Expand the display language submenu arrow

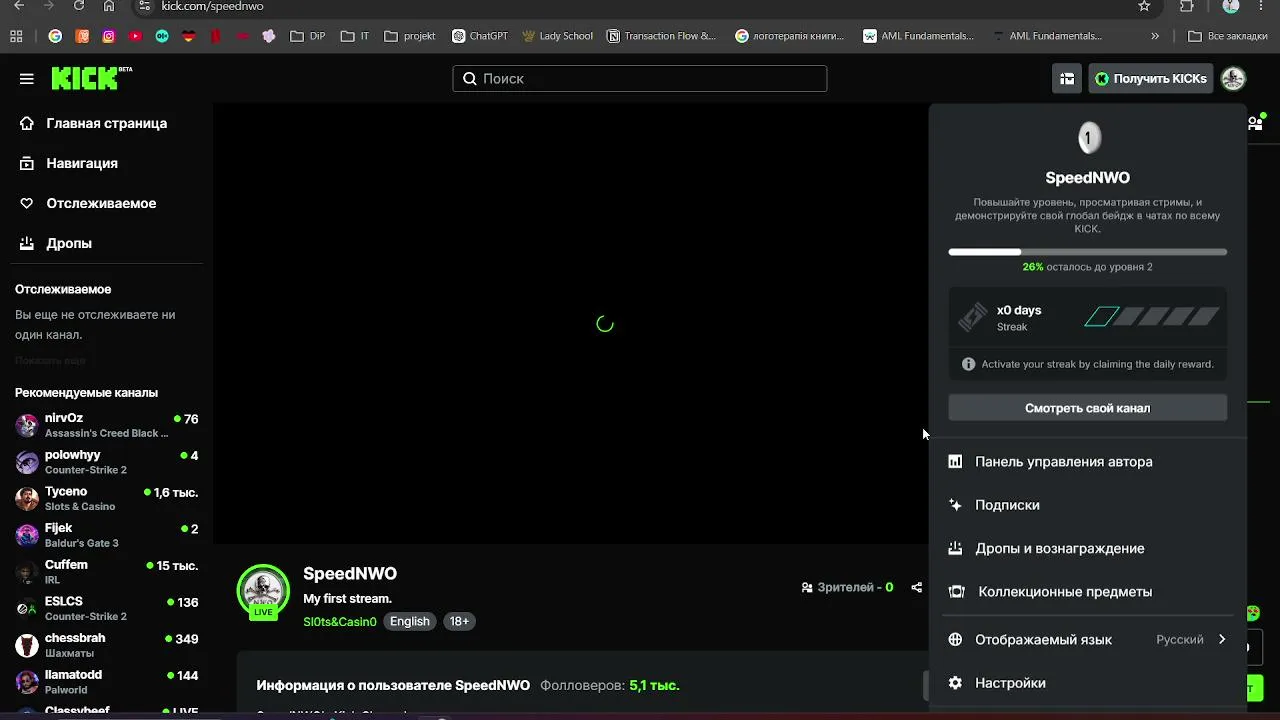click(x=1222, y=640)
